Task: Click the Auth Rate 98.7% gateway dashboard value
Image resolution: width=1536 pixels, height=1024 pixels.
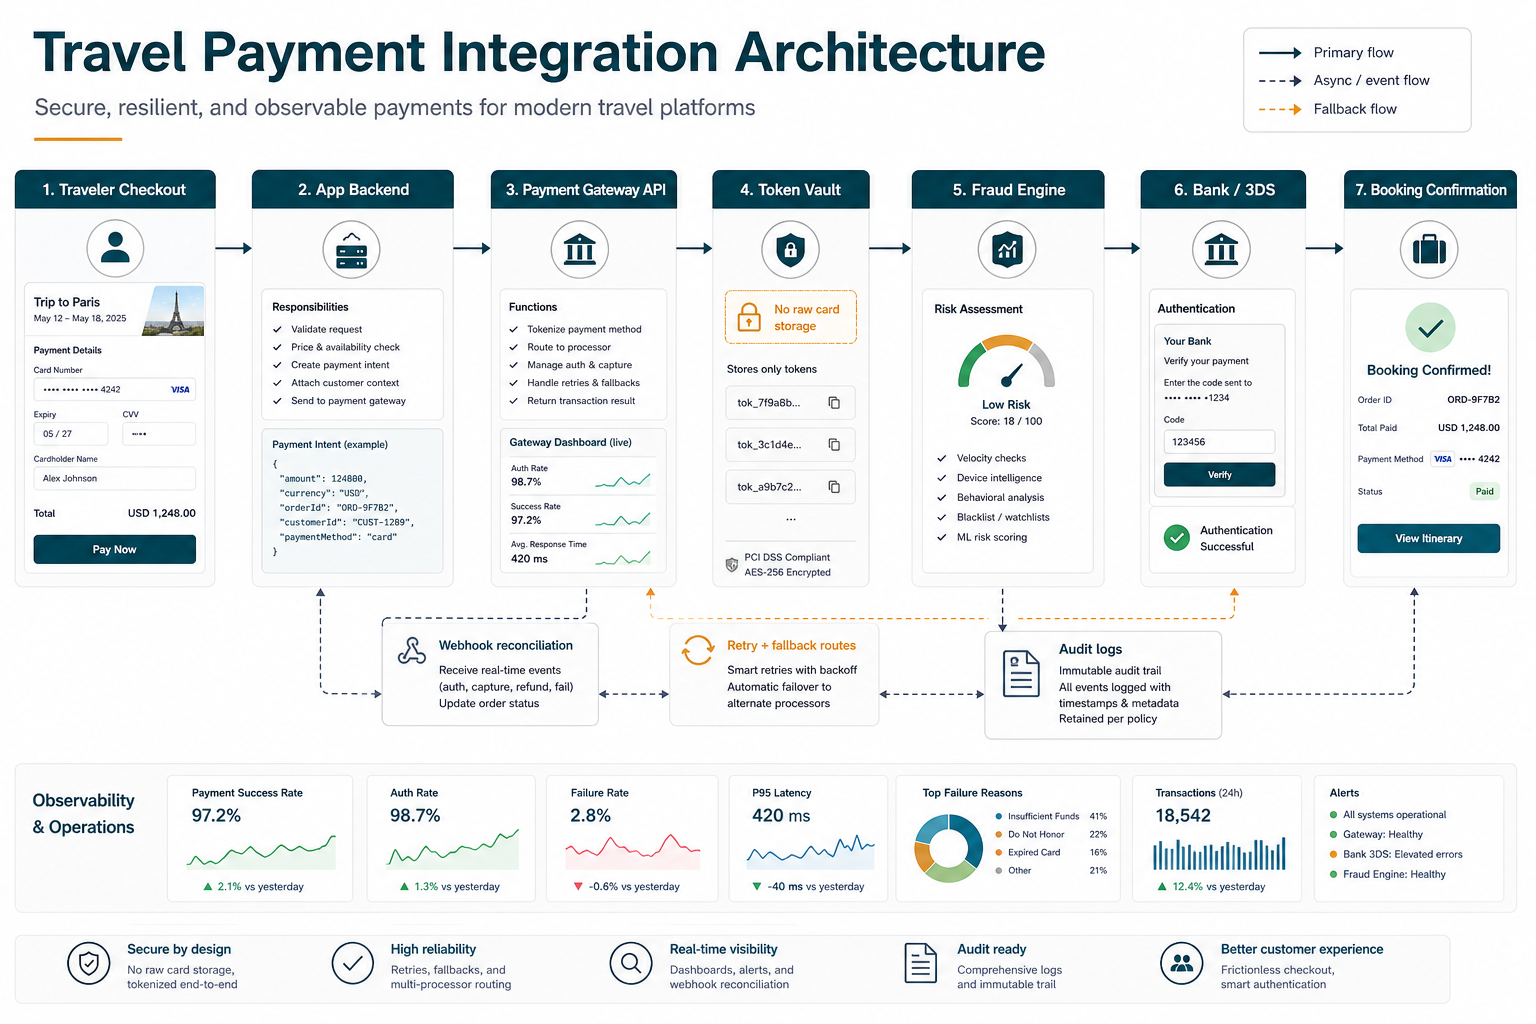Action: coord(526,482)
